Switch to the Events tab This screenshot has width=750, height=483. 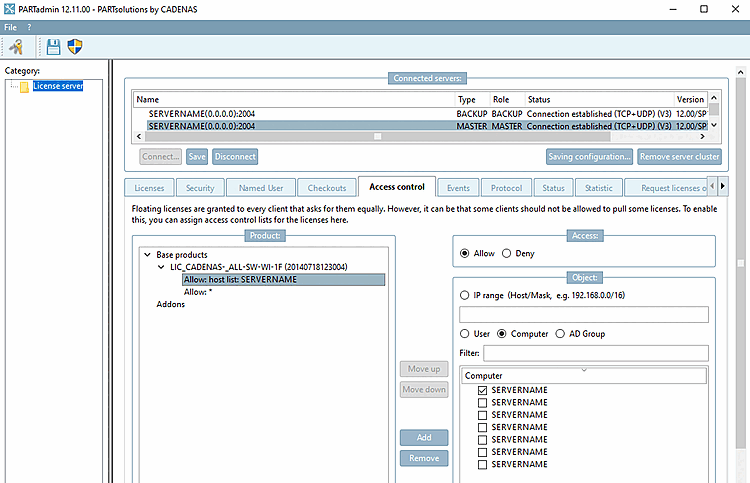click(x=458, y=188)
